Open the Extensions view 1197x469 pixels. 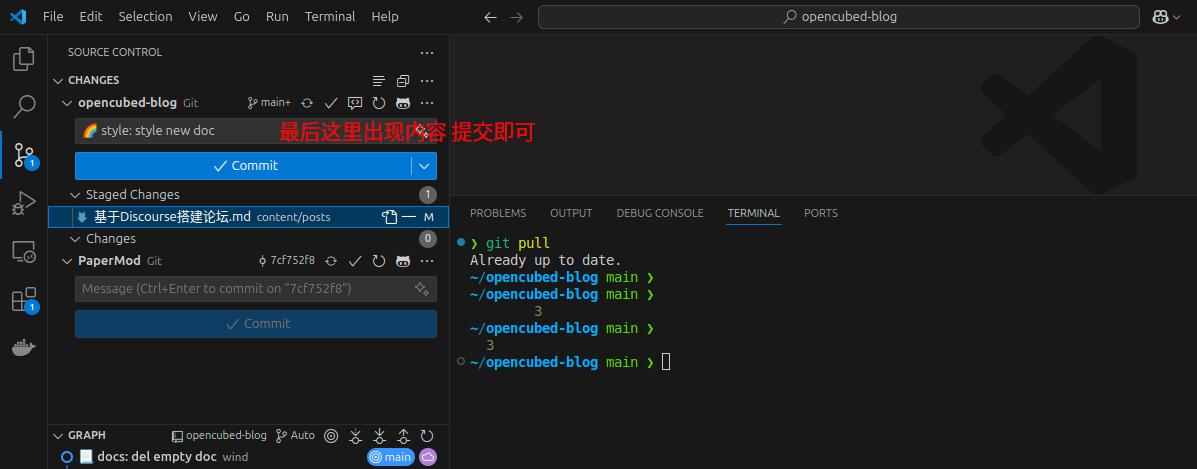point(23,300)
